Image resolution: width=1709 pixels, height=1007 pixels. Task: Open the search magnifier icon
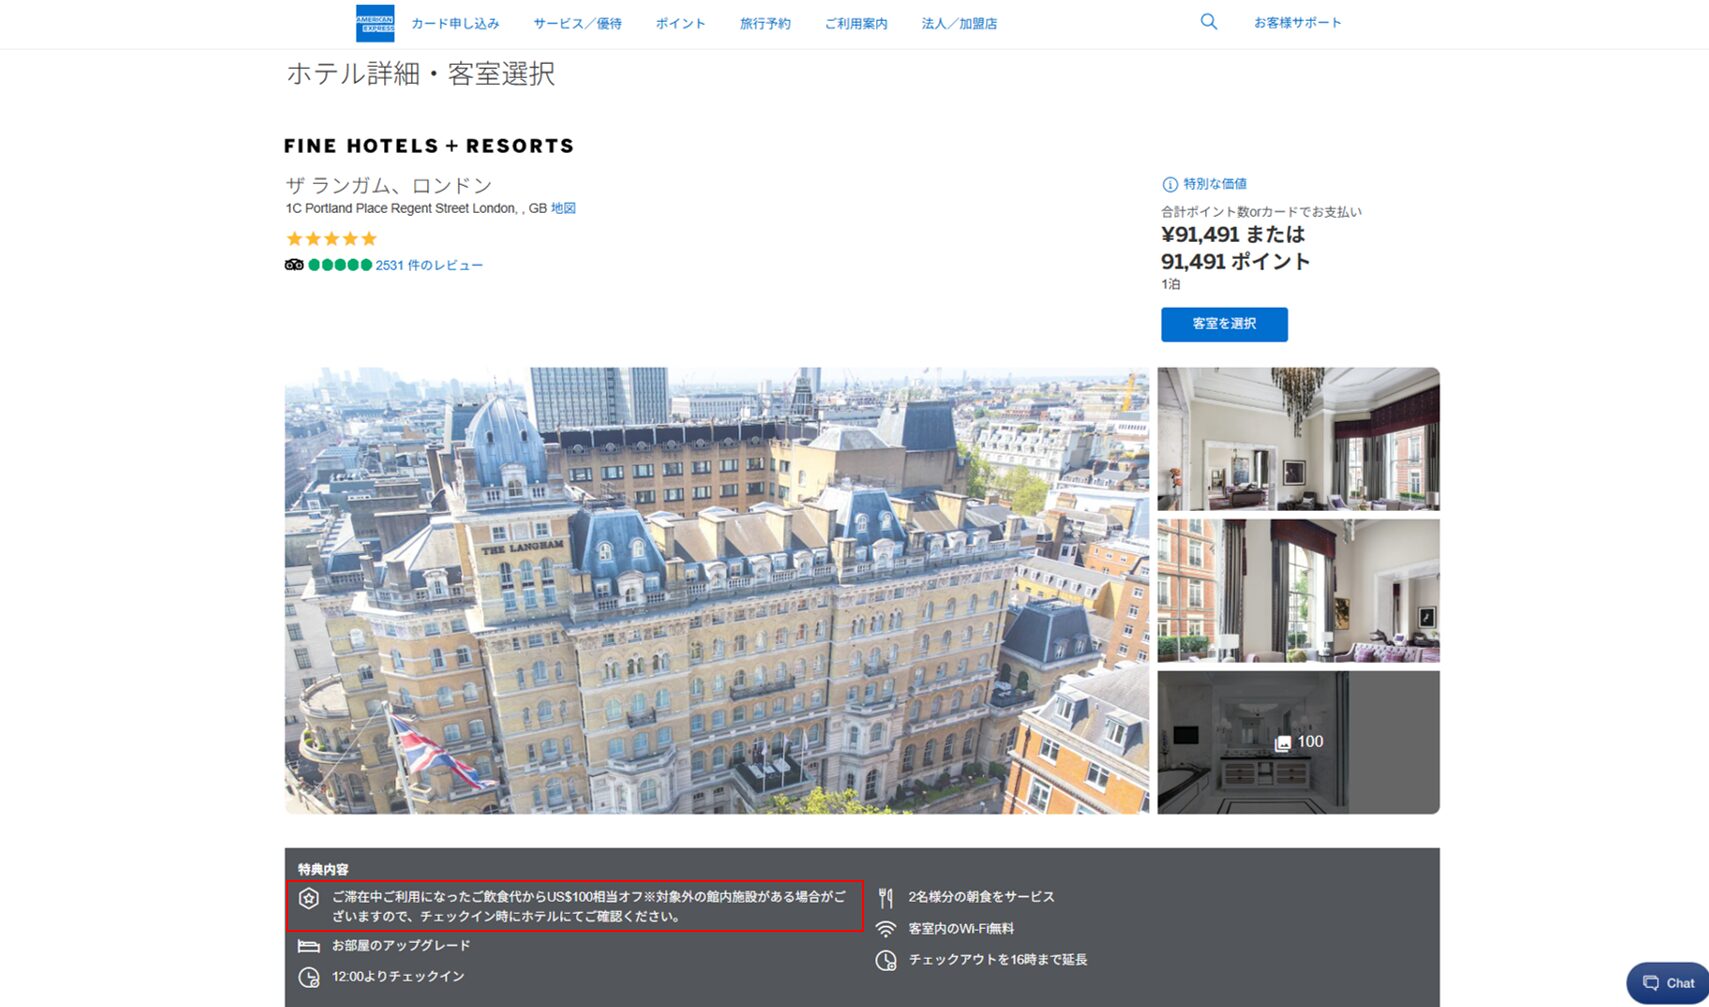coord(1209,22)
